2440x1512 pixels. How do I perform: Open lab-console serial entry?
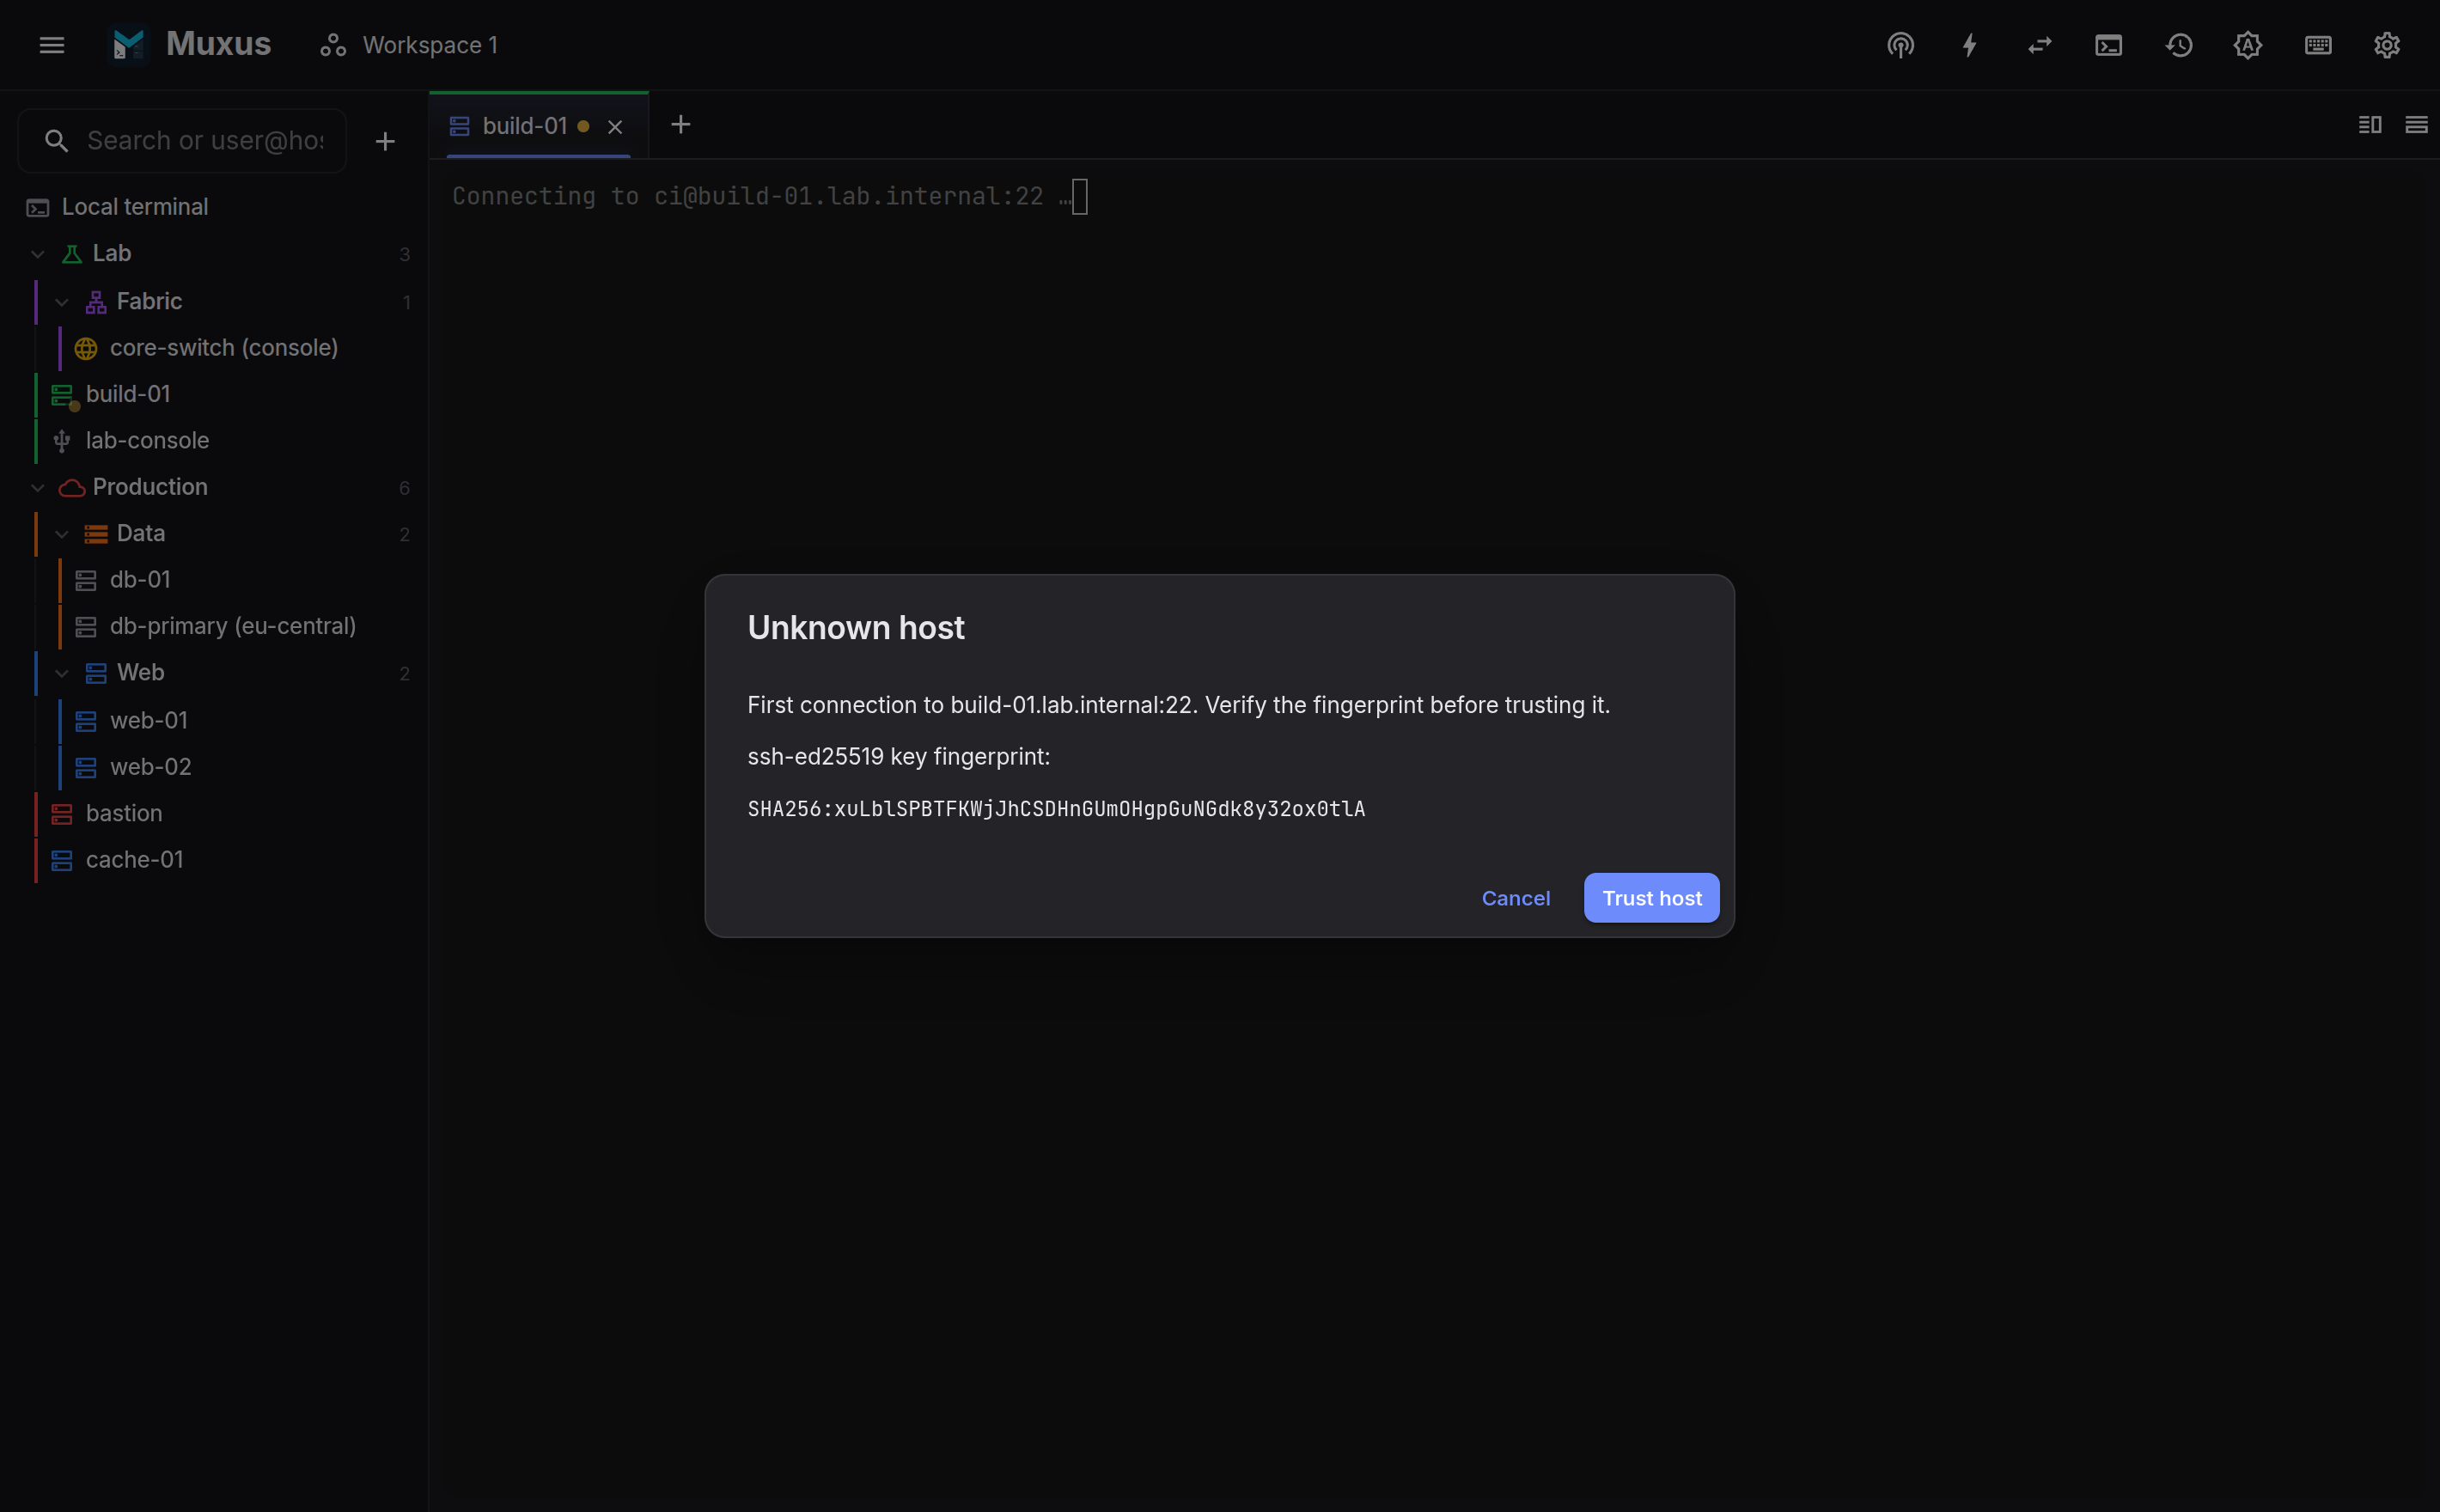click(147, 441)
